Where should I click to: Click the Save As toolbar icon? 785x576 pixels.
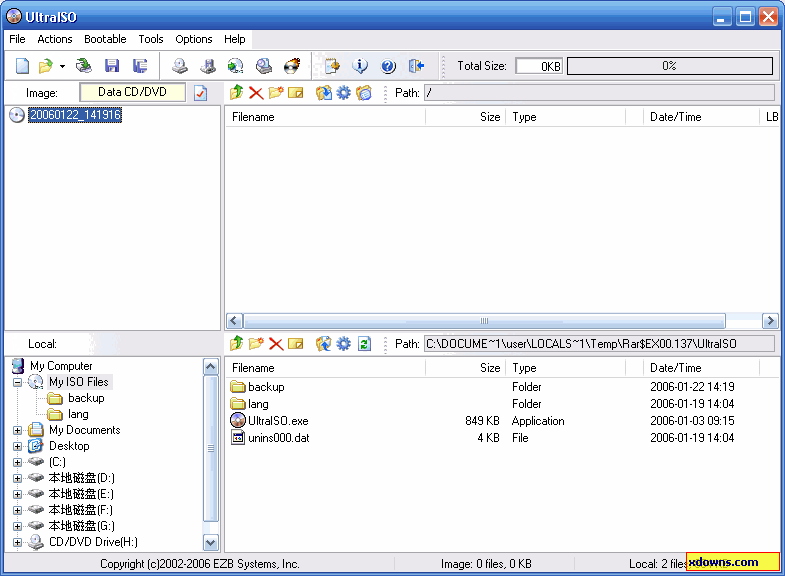coord(140,66)
